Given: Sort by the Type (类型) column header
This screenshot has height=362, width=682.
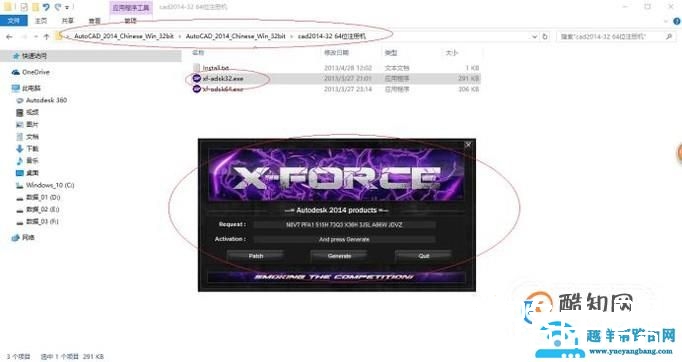Looking at the screenshot, I should [x=391, y=53].
